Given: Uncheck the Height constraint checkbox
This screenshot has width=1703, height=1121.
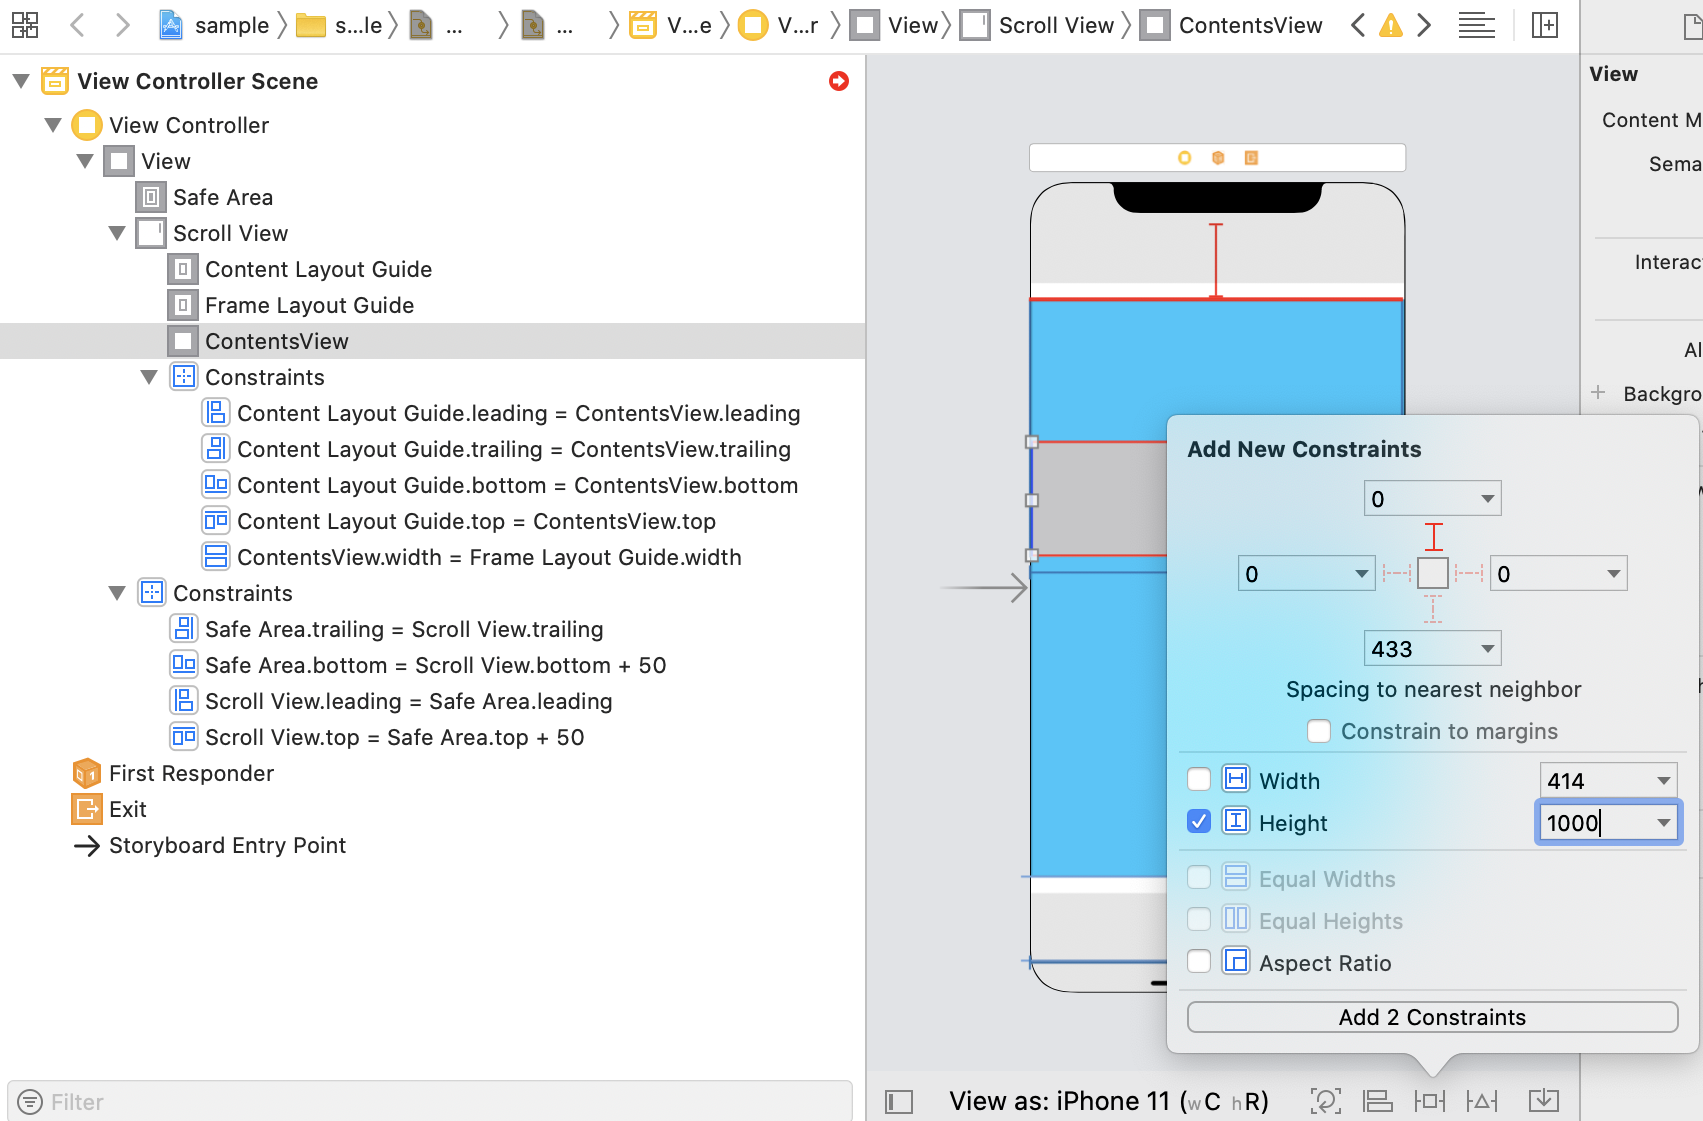Looking at the screenshot, I should [1199, 821].
